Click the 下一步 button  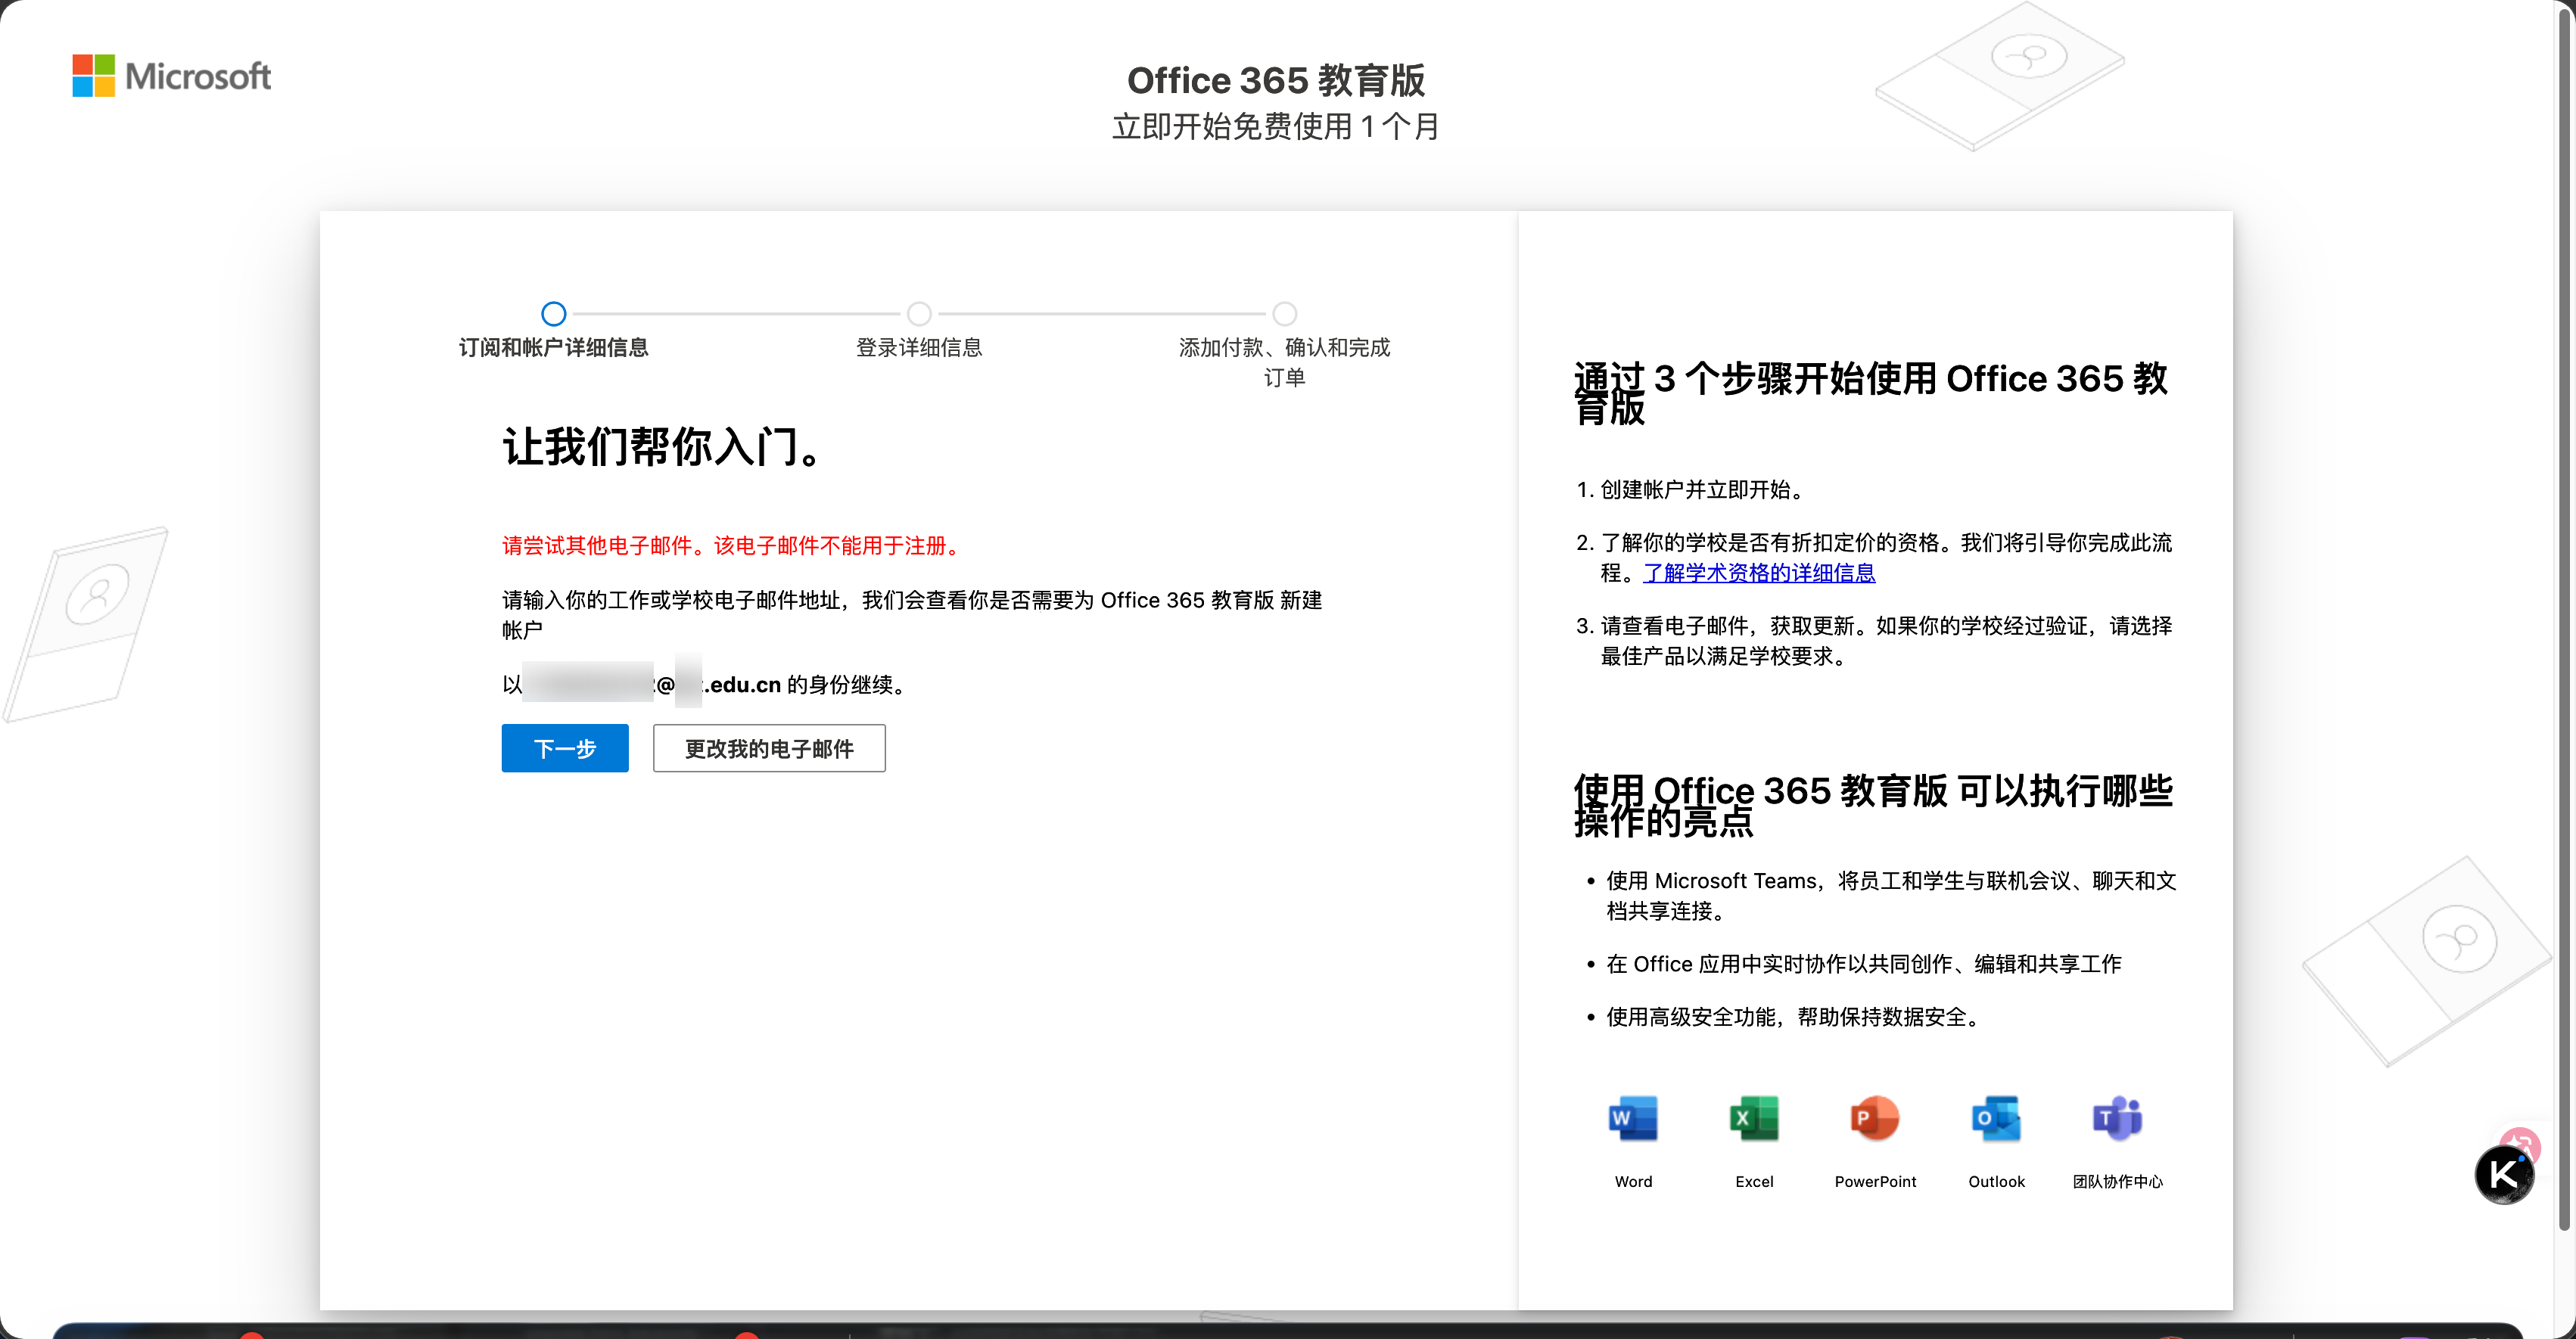click(565, 748)
